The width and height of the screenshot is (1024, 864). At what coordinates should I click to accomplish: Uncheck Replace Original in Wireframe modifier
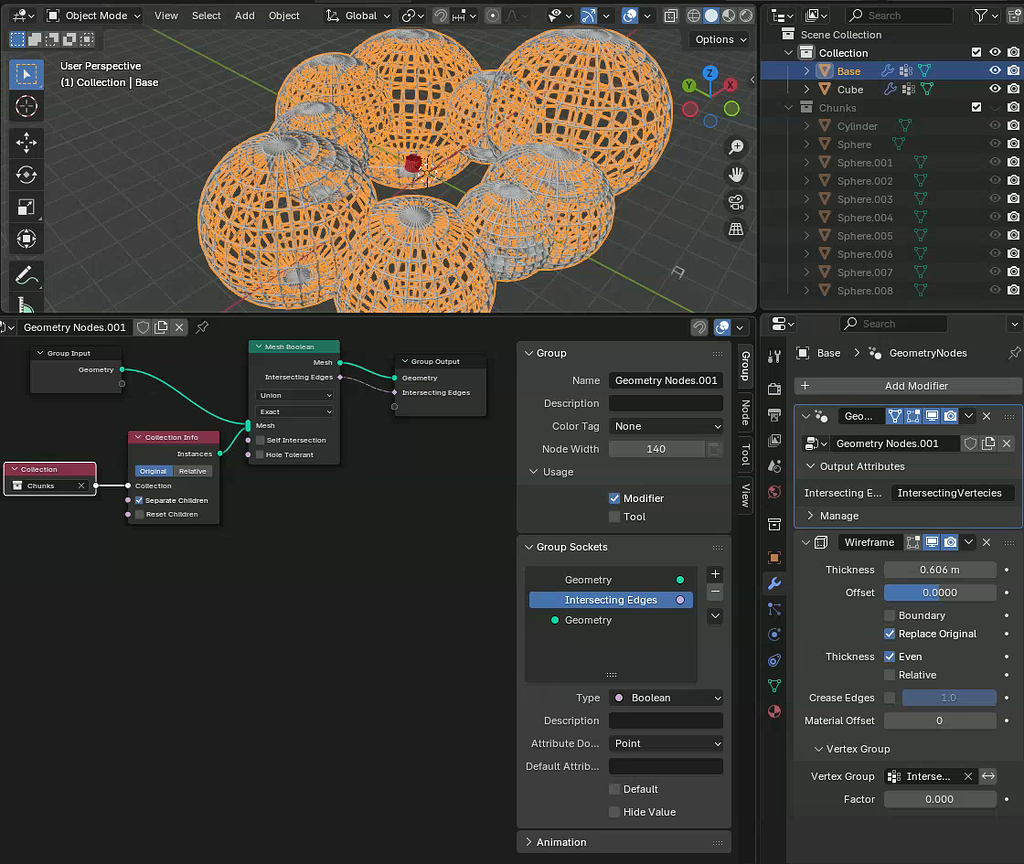pos(889,633)
